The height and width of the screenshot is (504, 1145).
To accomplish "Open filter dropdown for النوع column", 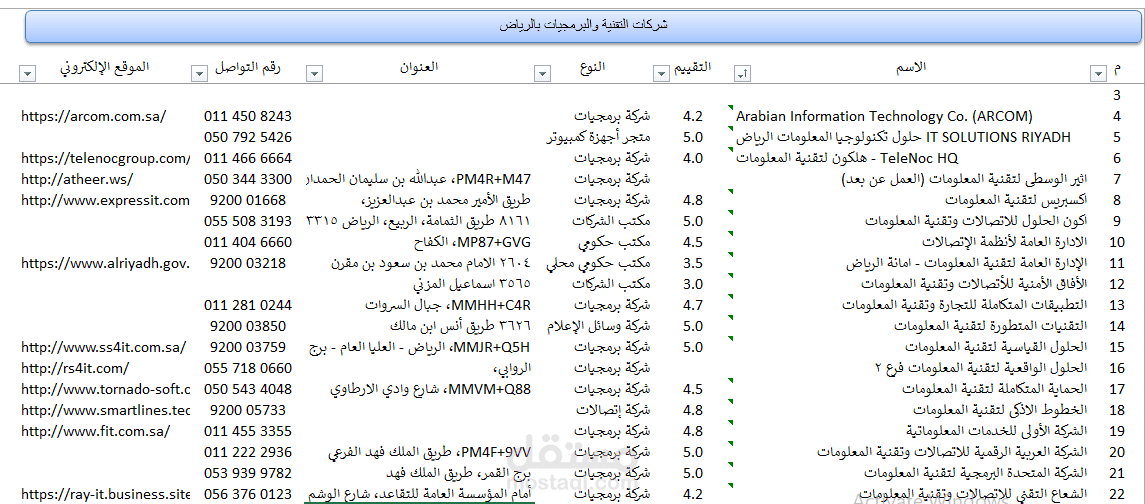I will [x=542, y=74].
